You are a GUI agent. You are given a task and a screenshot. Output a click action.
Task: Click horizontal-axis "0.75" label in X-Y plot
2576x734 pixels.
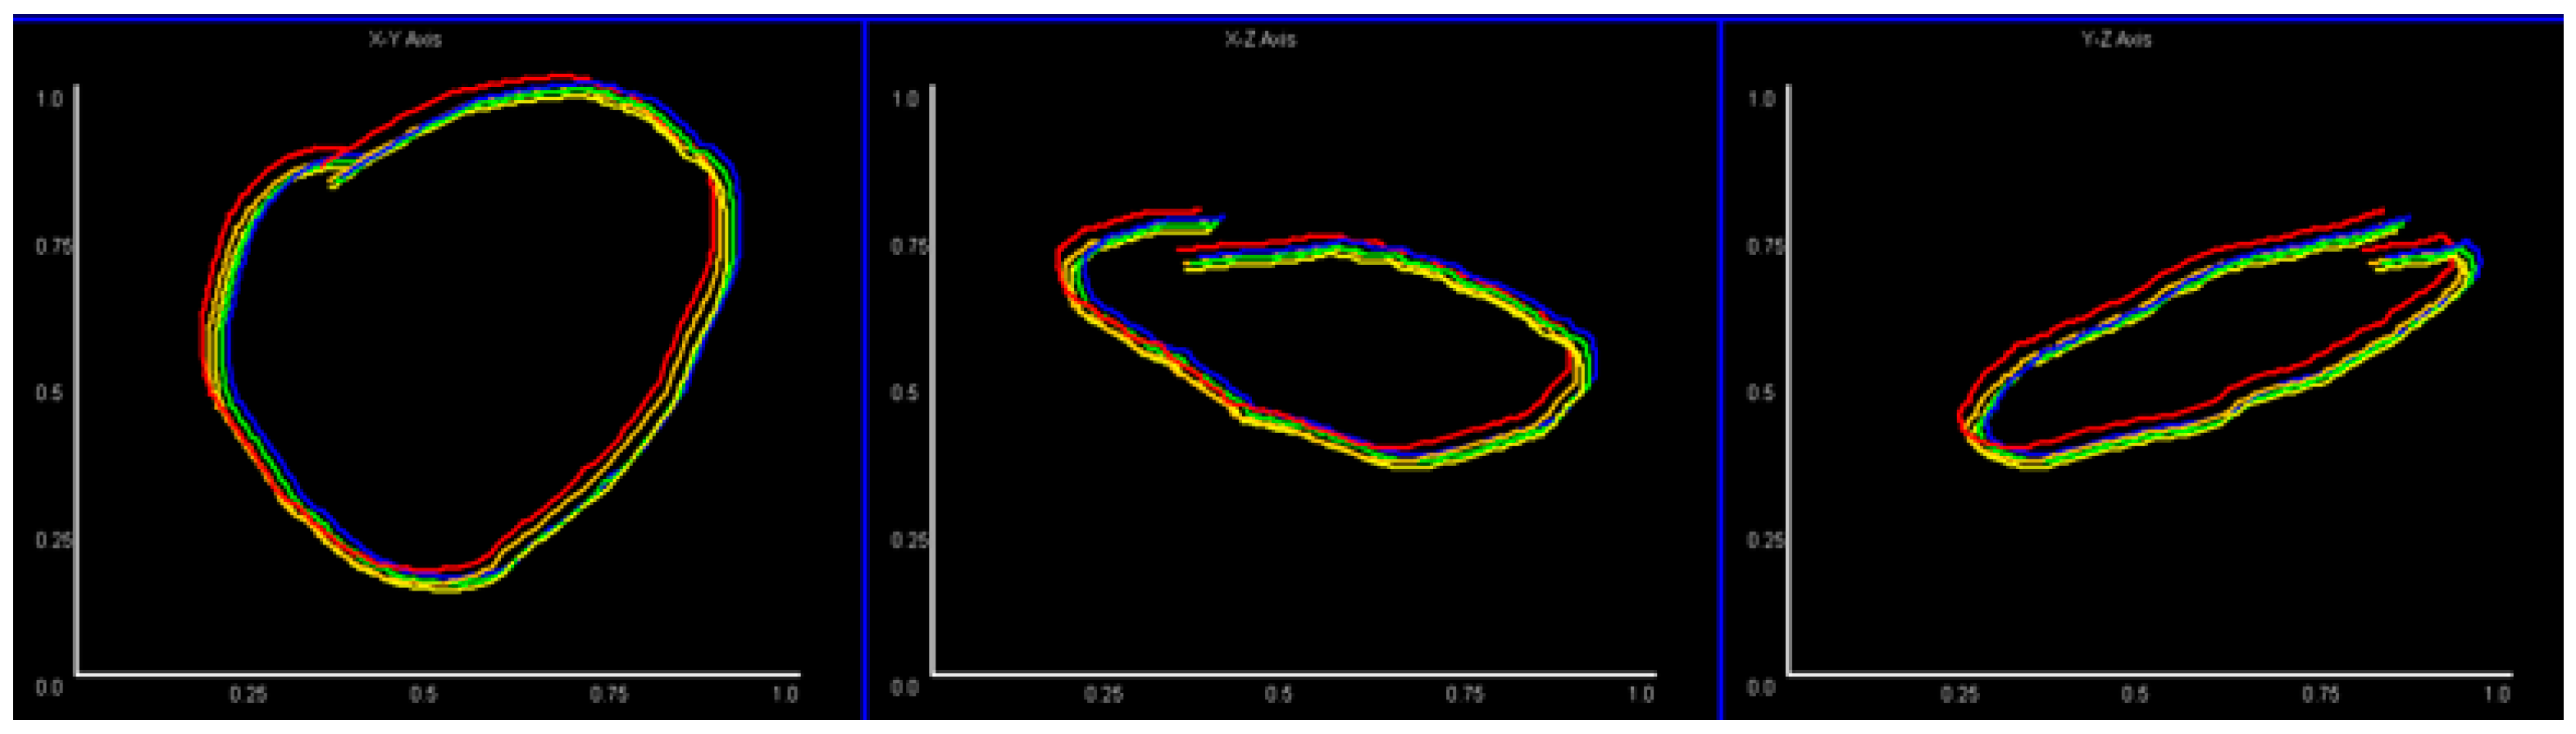coord(608,694)
